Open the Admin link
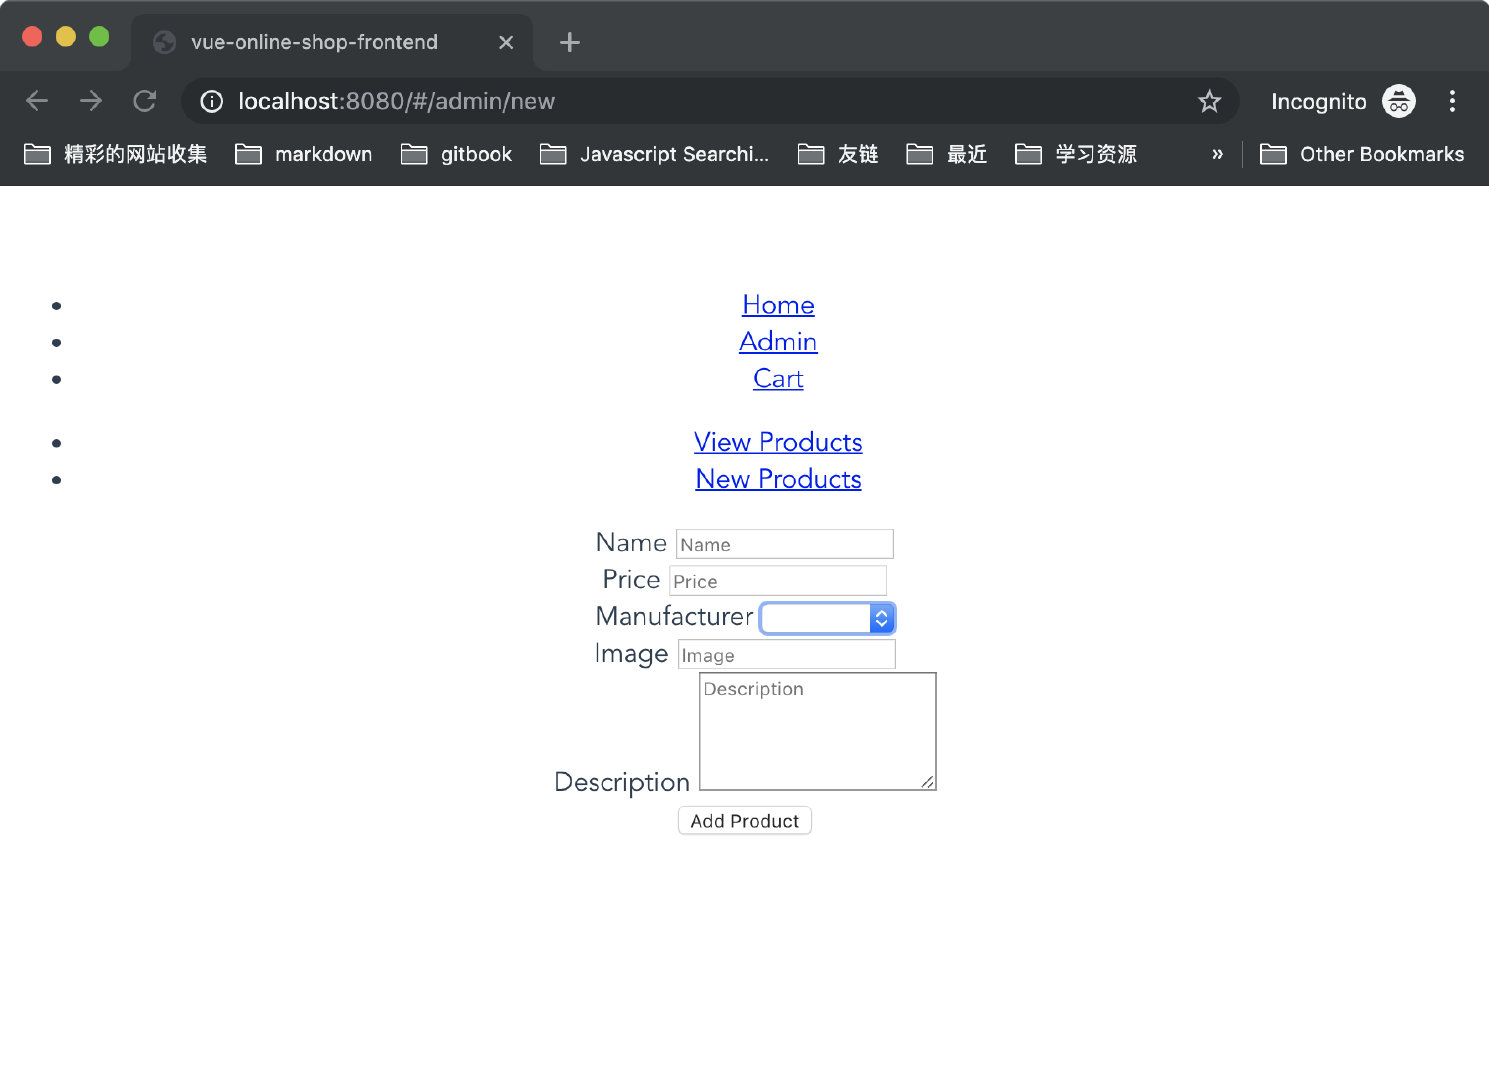This screenshot has height=1080, width=1489. [778, 342]
